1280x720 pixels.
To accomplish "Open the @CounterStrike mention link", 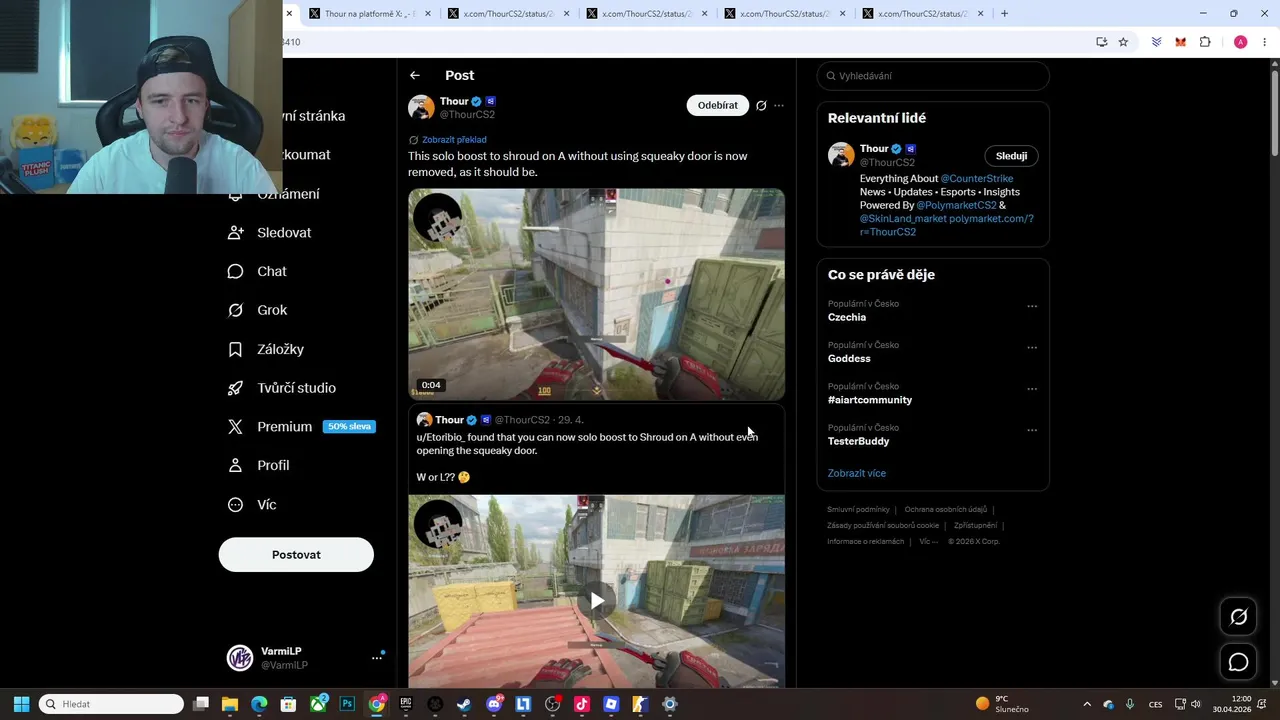I will [x=977, y=179].
